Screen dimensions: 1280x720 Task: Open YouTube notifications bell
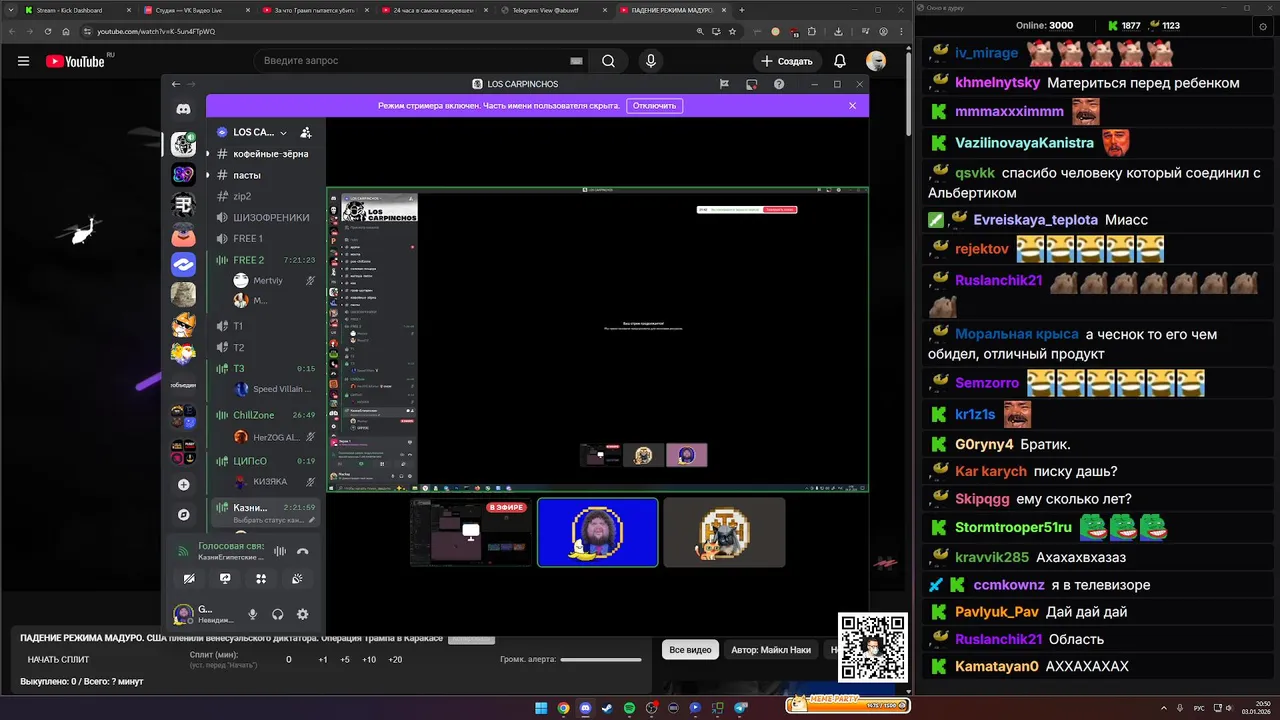[840, 61]
